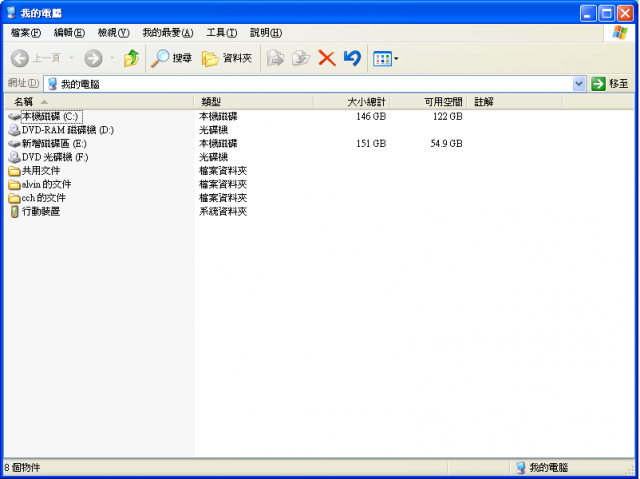Image resolution: width=640 pixels, height=479 pixels.
Task: Sort by the Type (類型) column header
Action: click(253, 102)
